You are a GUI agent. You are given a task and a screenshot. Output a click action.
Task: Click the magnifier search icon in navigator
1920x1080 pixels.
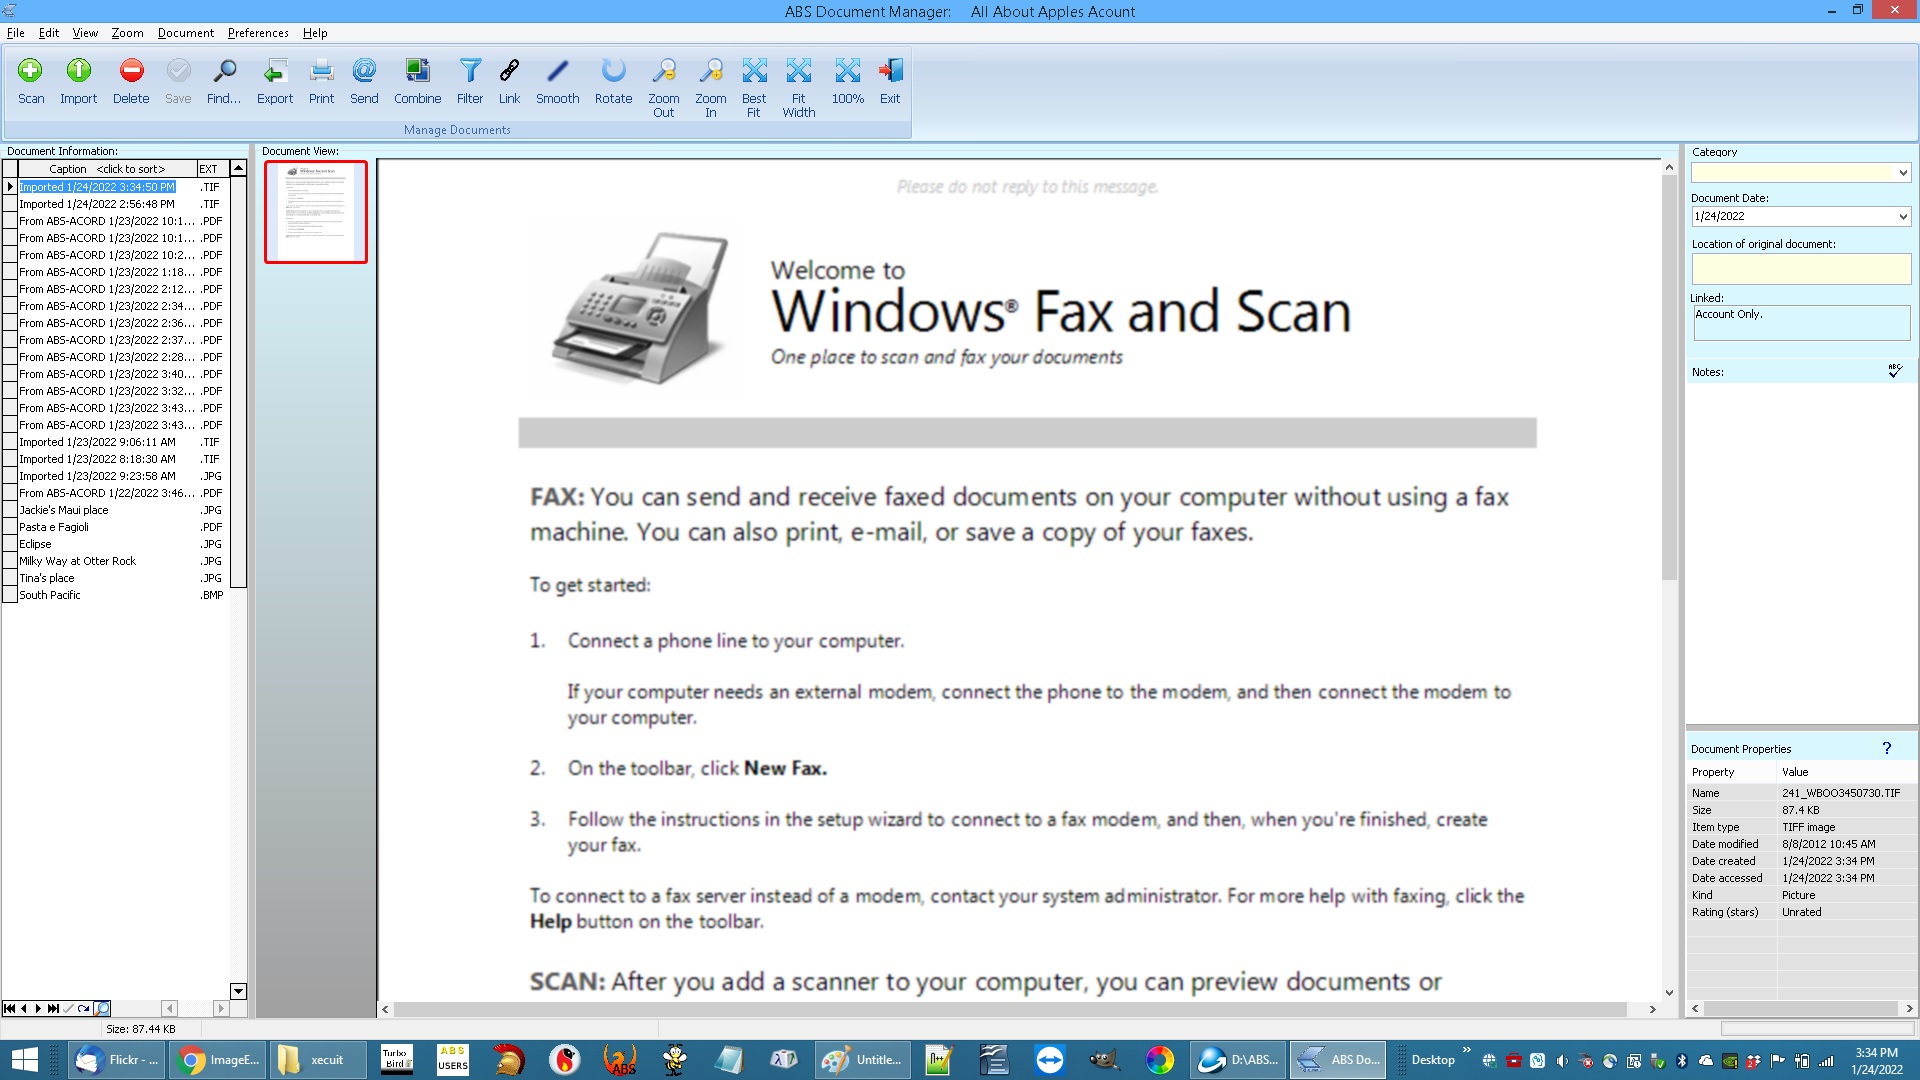102,1008
